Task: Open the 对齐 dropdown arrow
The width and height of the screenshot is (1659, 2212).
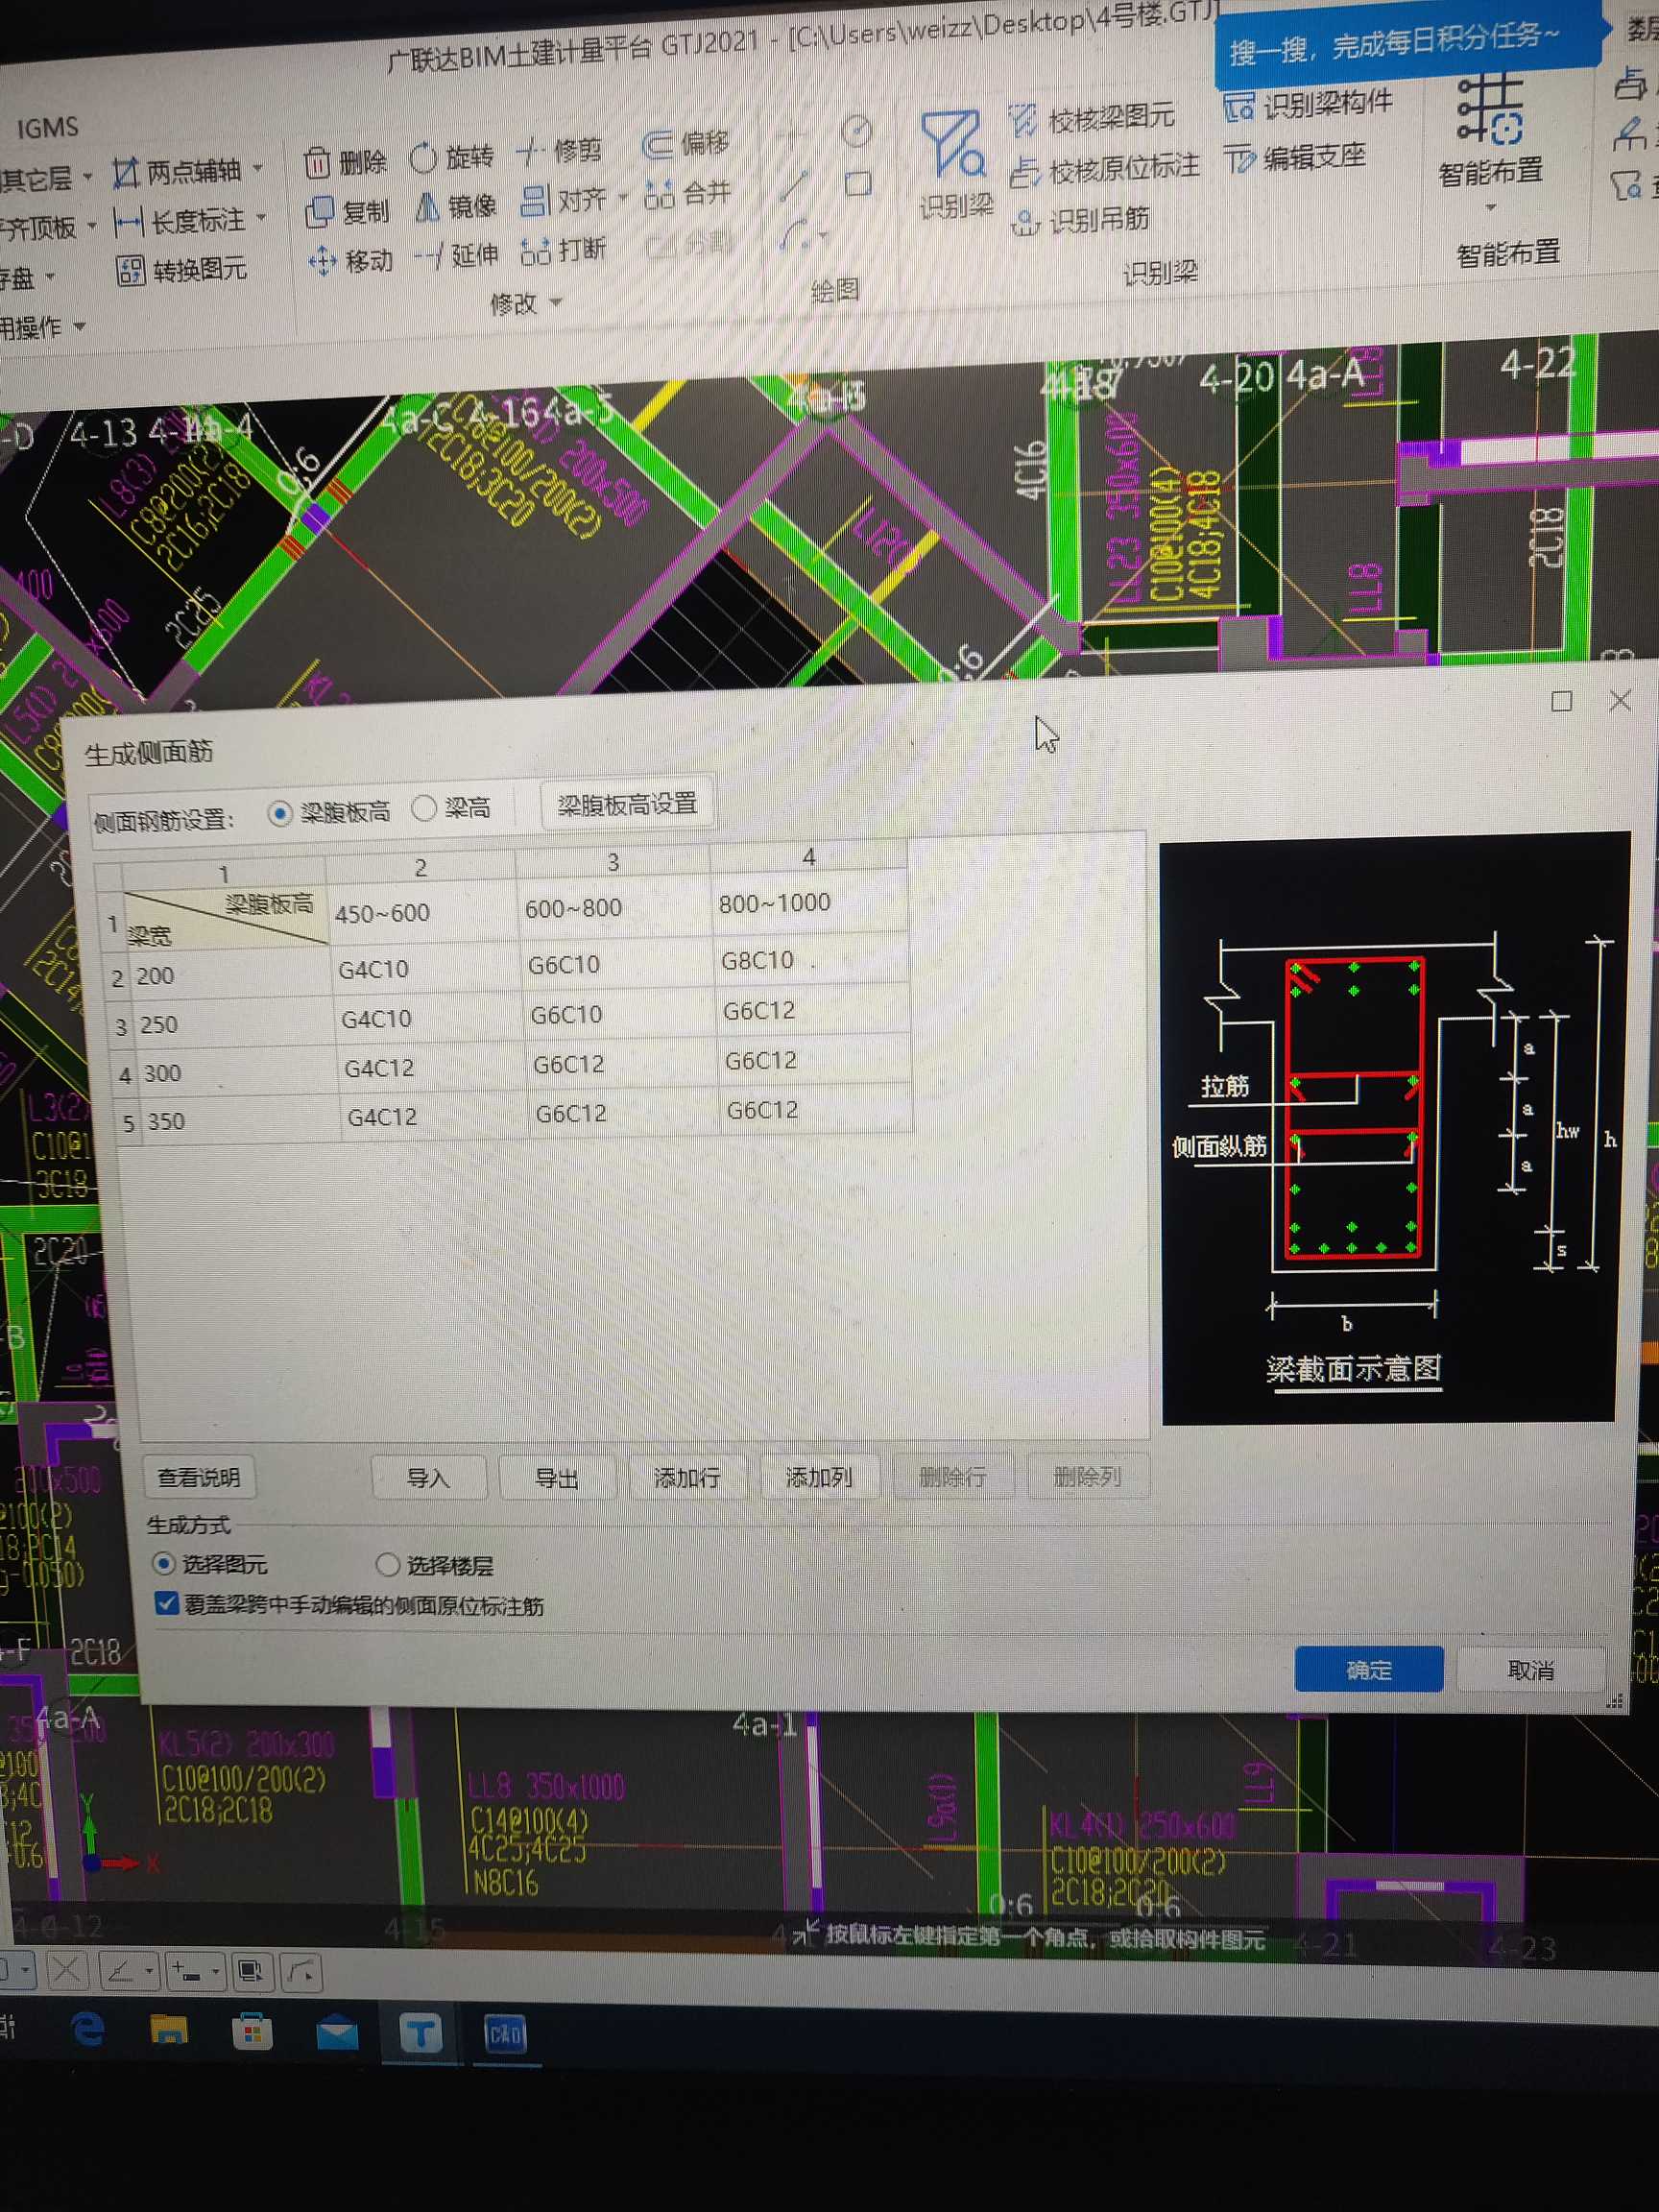Action: pos(622,197)
